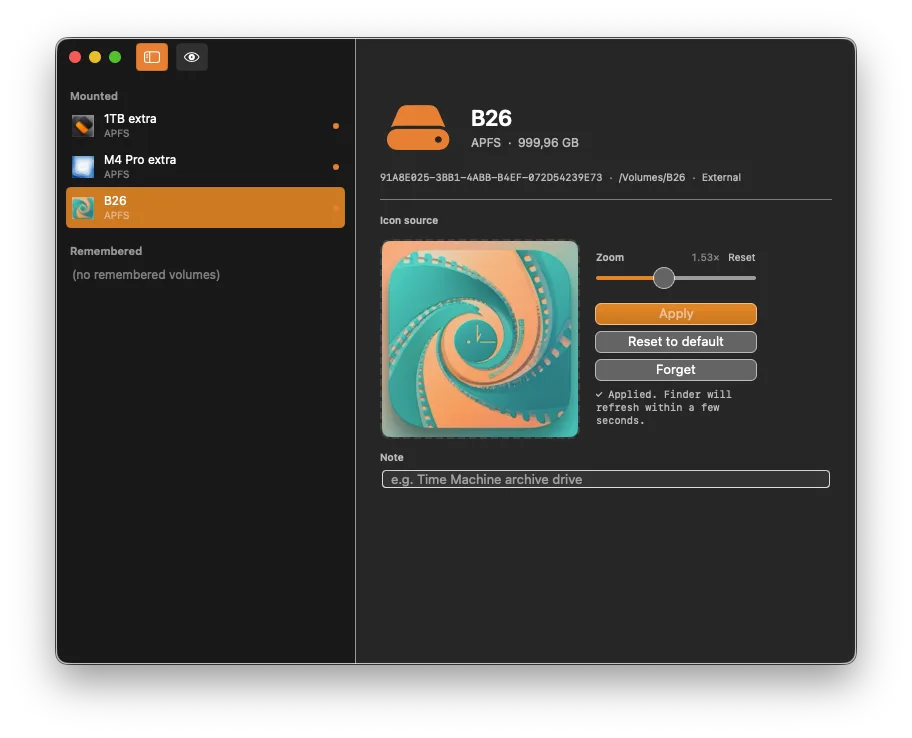Forget this volume
This screenshot has width=912, height=738.
click(676, 370)
